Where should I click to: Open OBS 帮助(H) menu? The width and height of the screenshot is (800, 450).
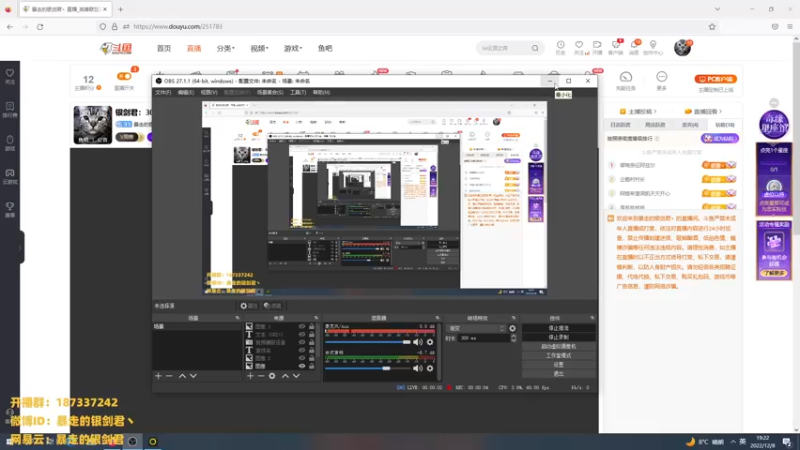point(321,92)
